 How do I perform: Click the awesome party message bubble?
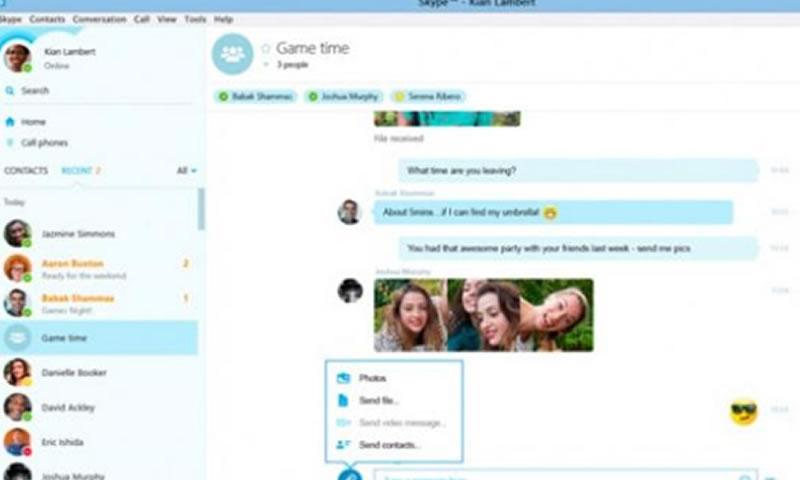[x=578, y=248]
